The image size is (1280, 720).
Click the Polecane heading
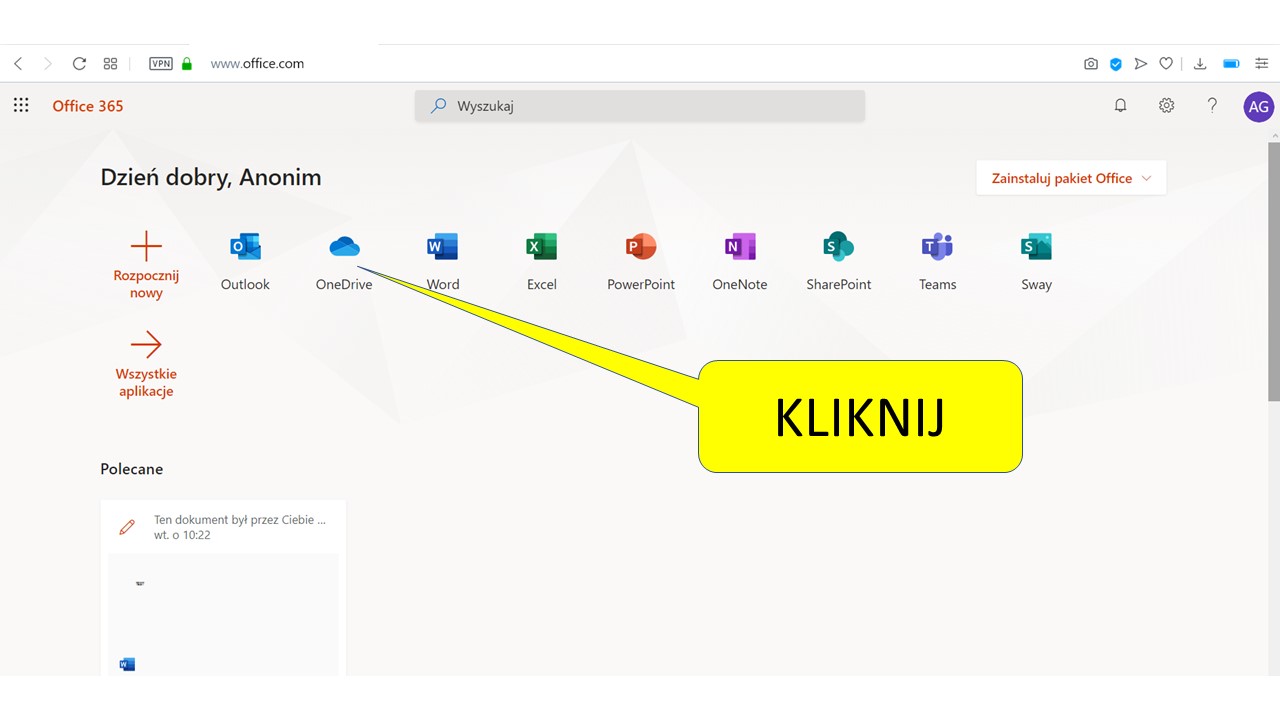(x=131, y=469)
